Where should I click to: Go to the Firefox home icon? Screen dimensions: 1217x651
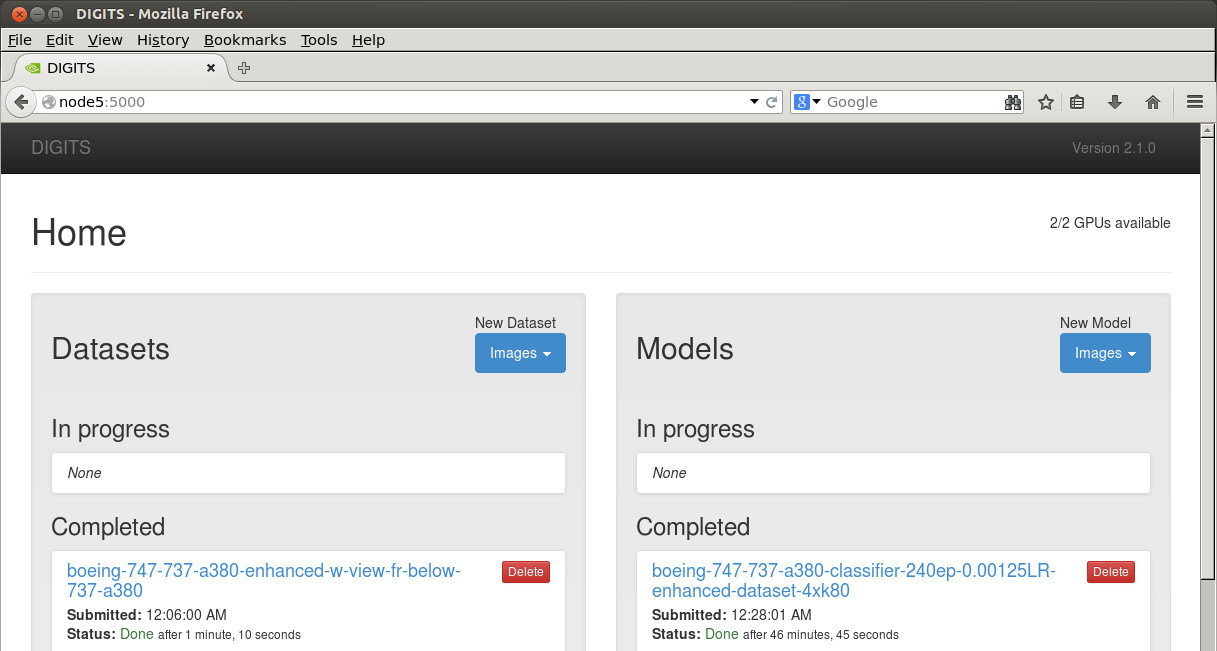point(1152,102)
